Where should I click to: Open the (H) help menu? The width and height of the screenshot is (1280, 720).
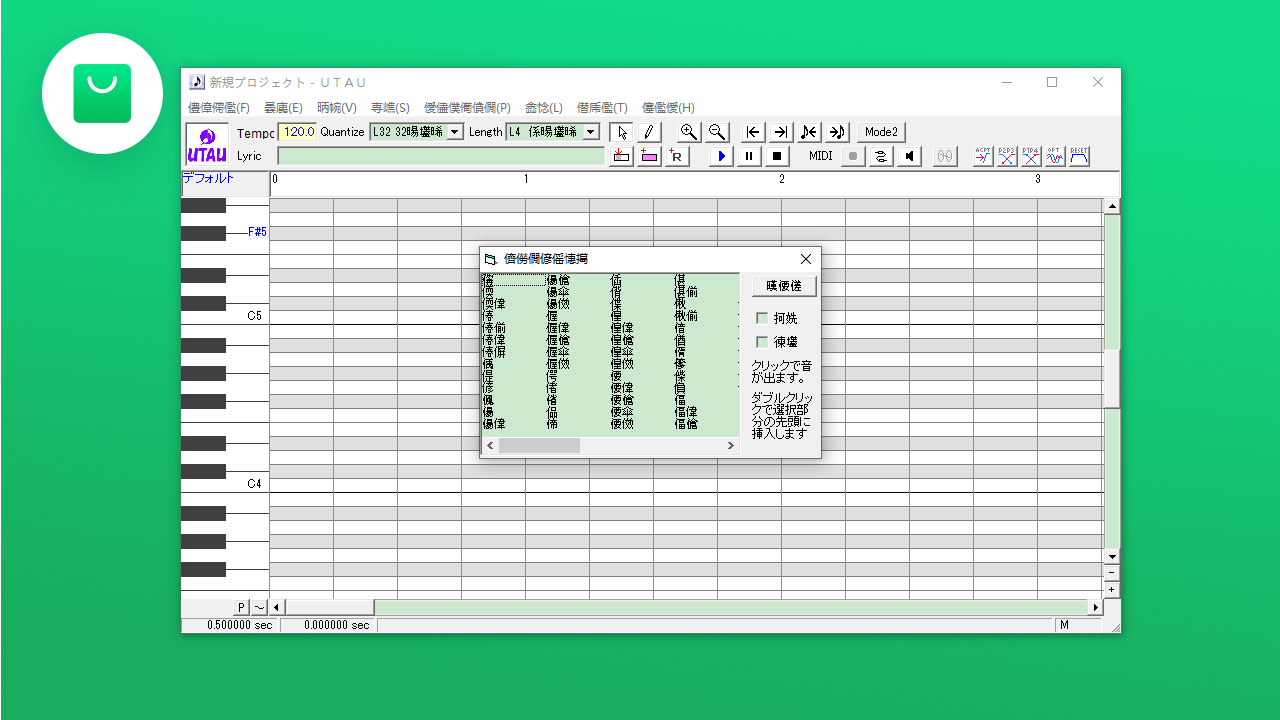[668, 107]
